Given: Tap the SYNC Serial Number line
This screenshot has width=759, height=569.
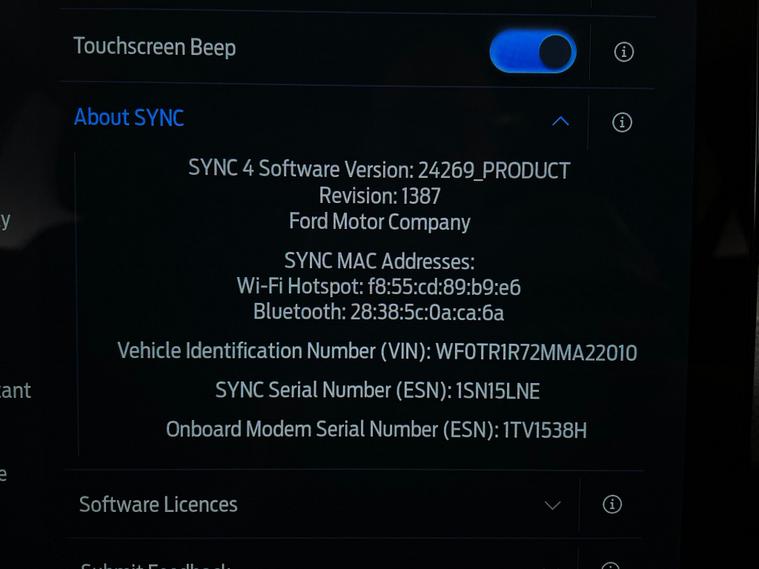Looking at the screenshot, I should pyautogui.click(x=378, y=390).
